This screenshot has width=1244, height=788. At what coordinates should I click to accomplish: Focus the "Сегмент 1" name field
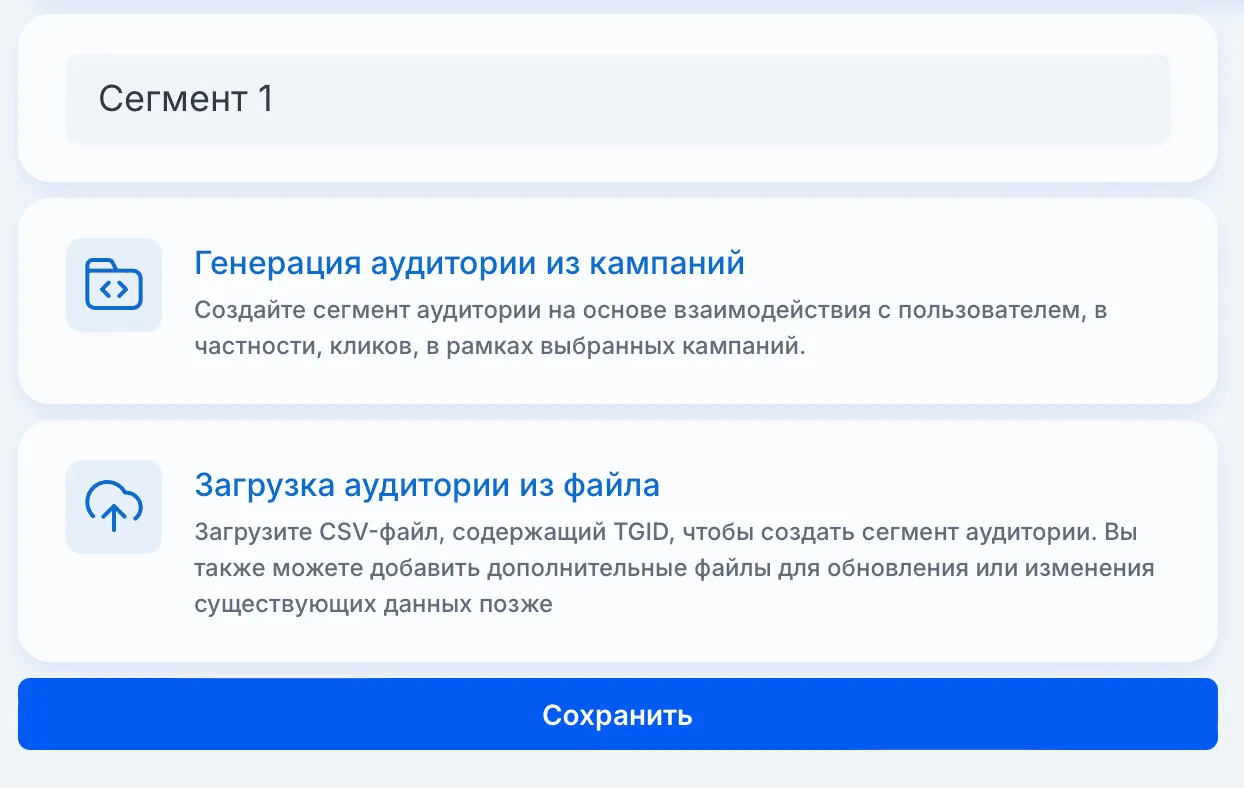point(618,99)
